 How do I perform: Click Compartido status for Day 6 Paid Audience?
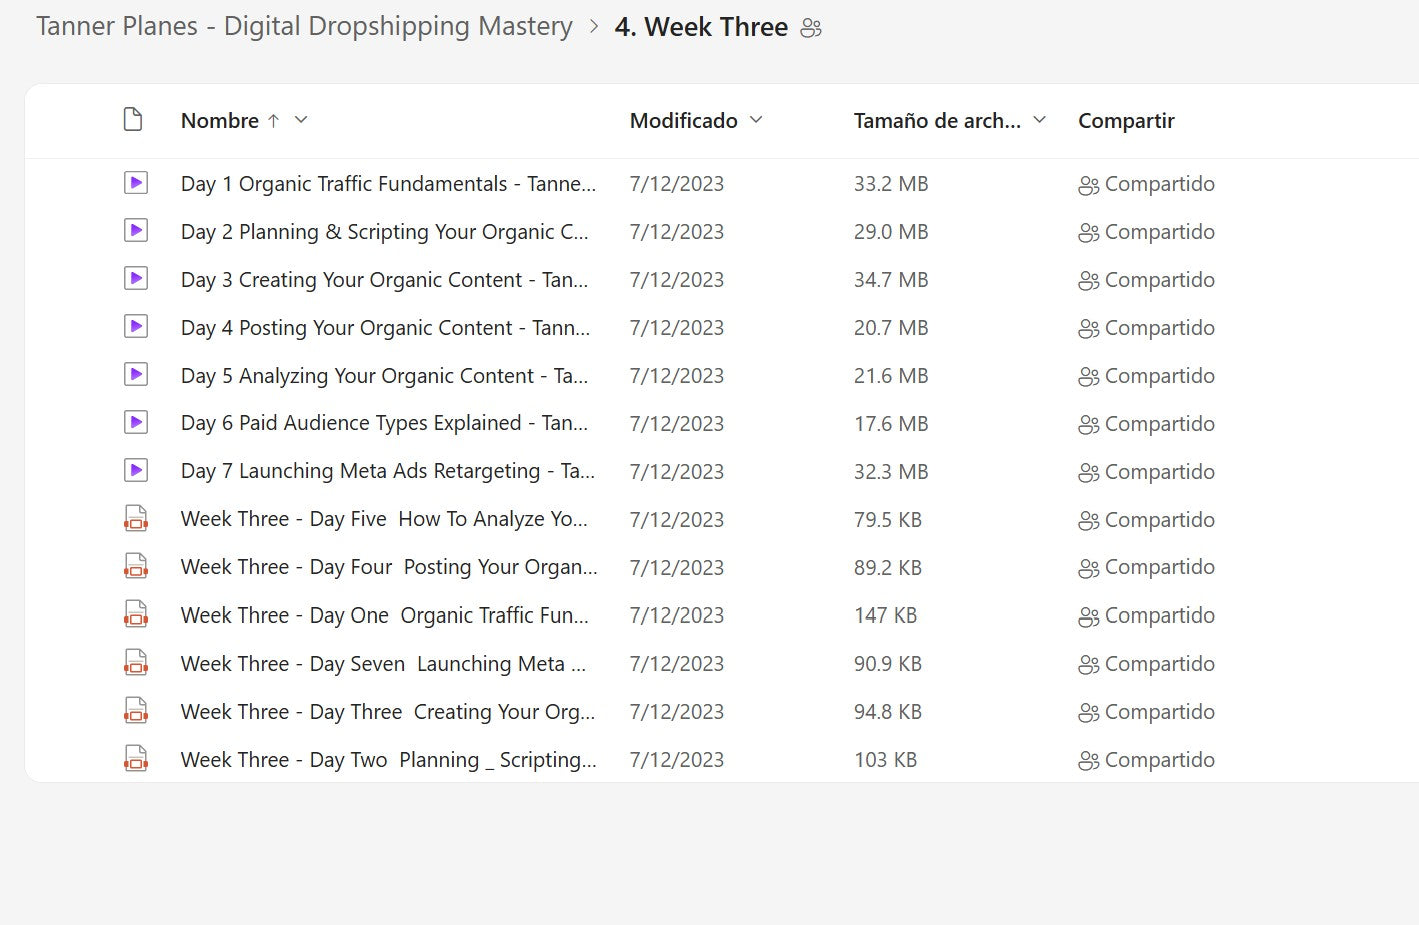(1158, 424)
